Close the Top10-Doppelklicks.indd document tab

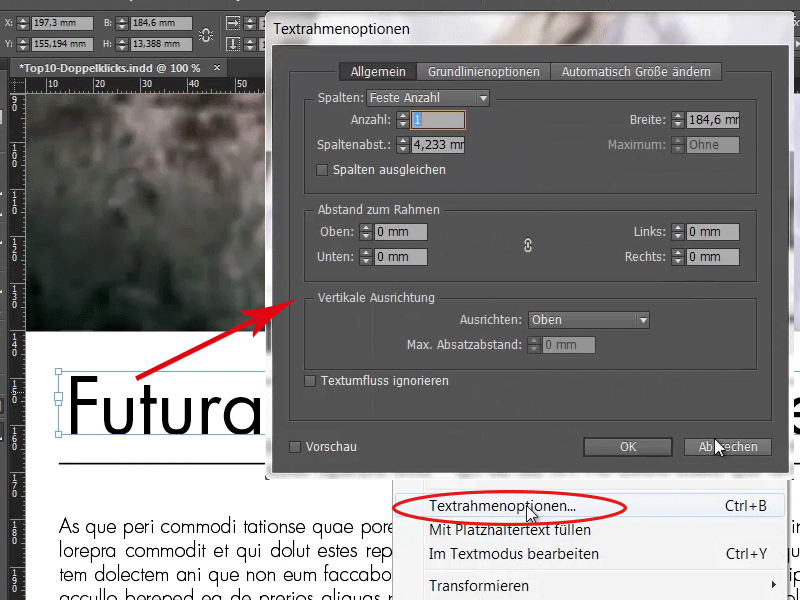pyautogui.click(x=217, y=67)
